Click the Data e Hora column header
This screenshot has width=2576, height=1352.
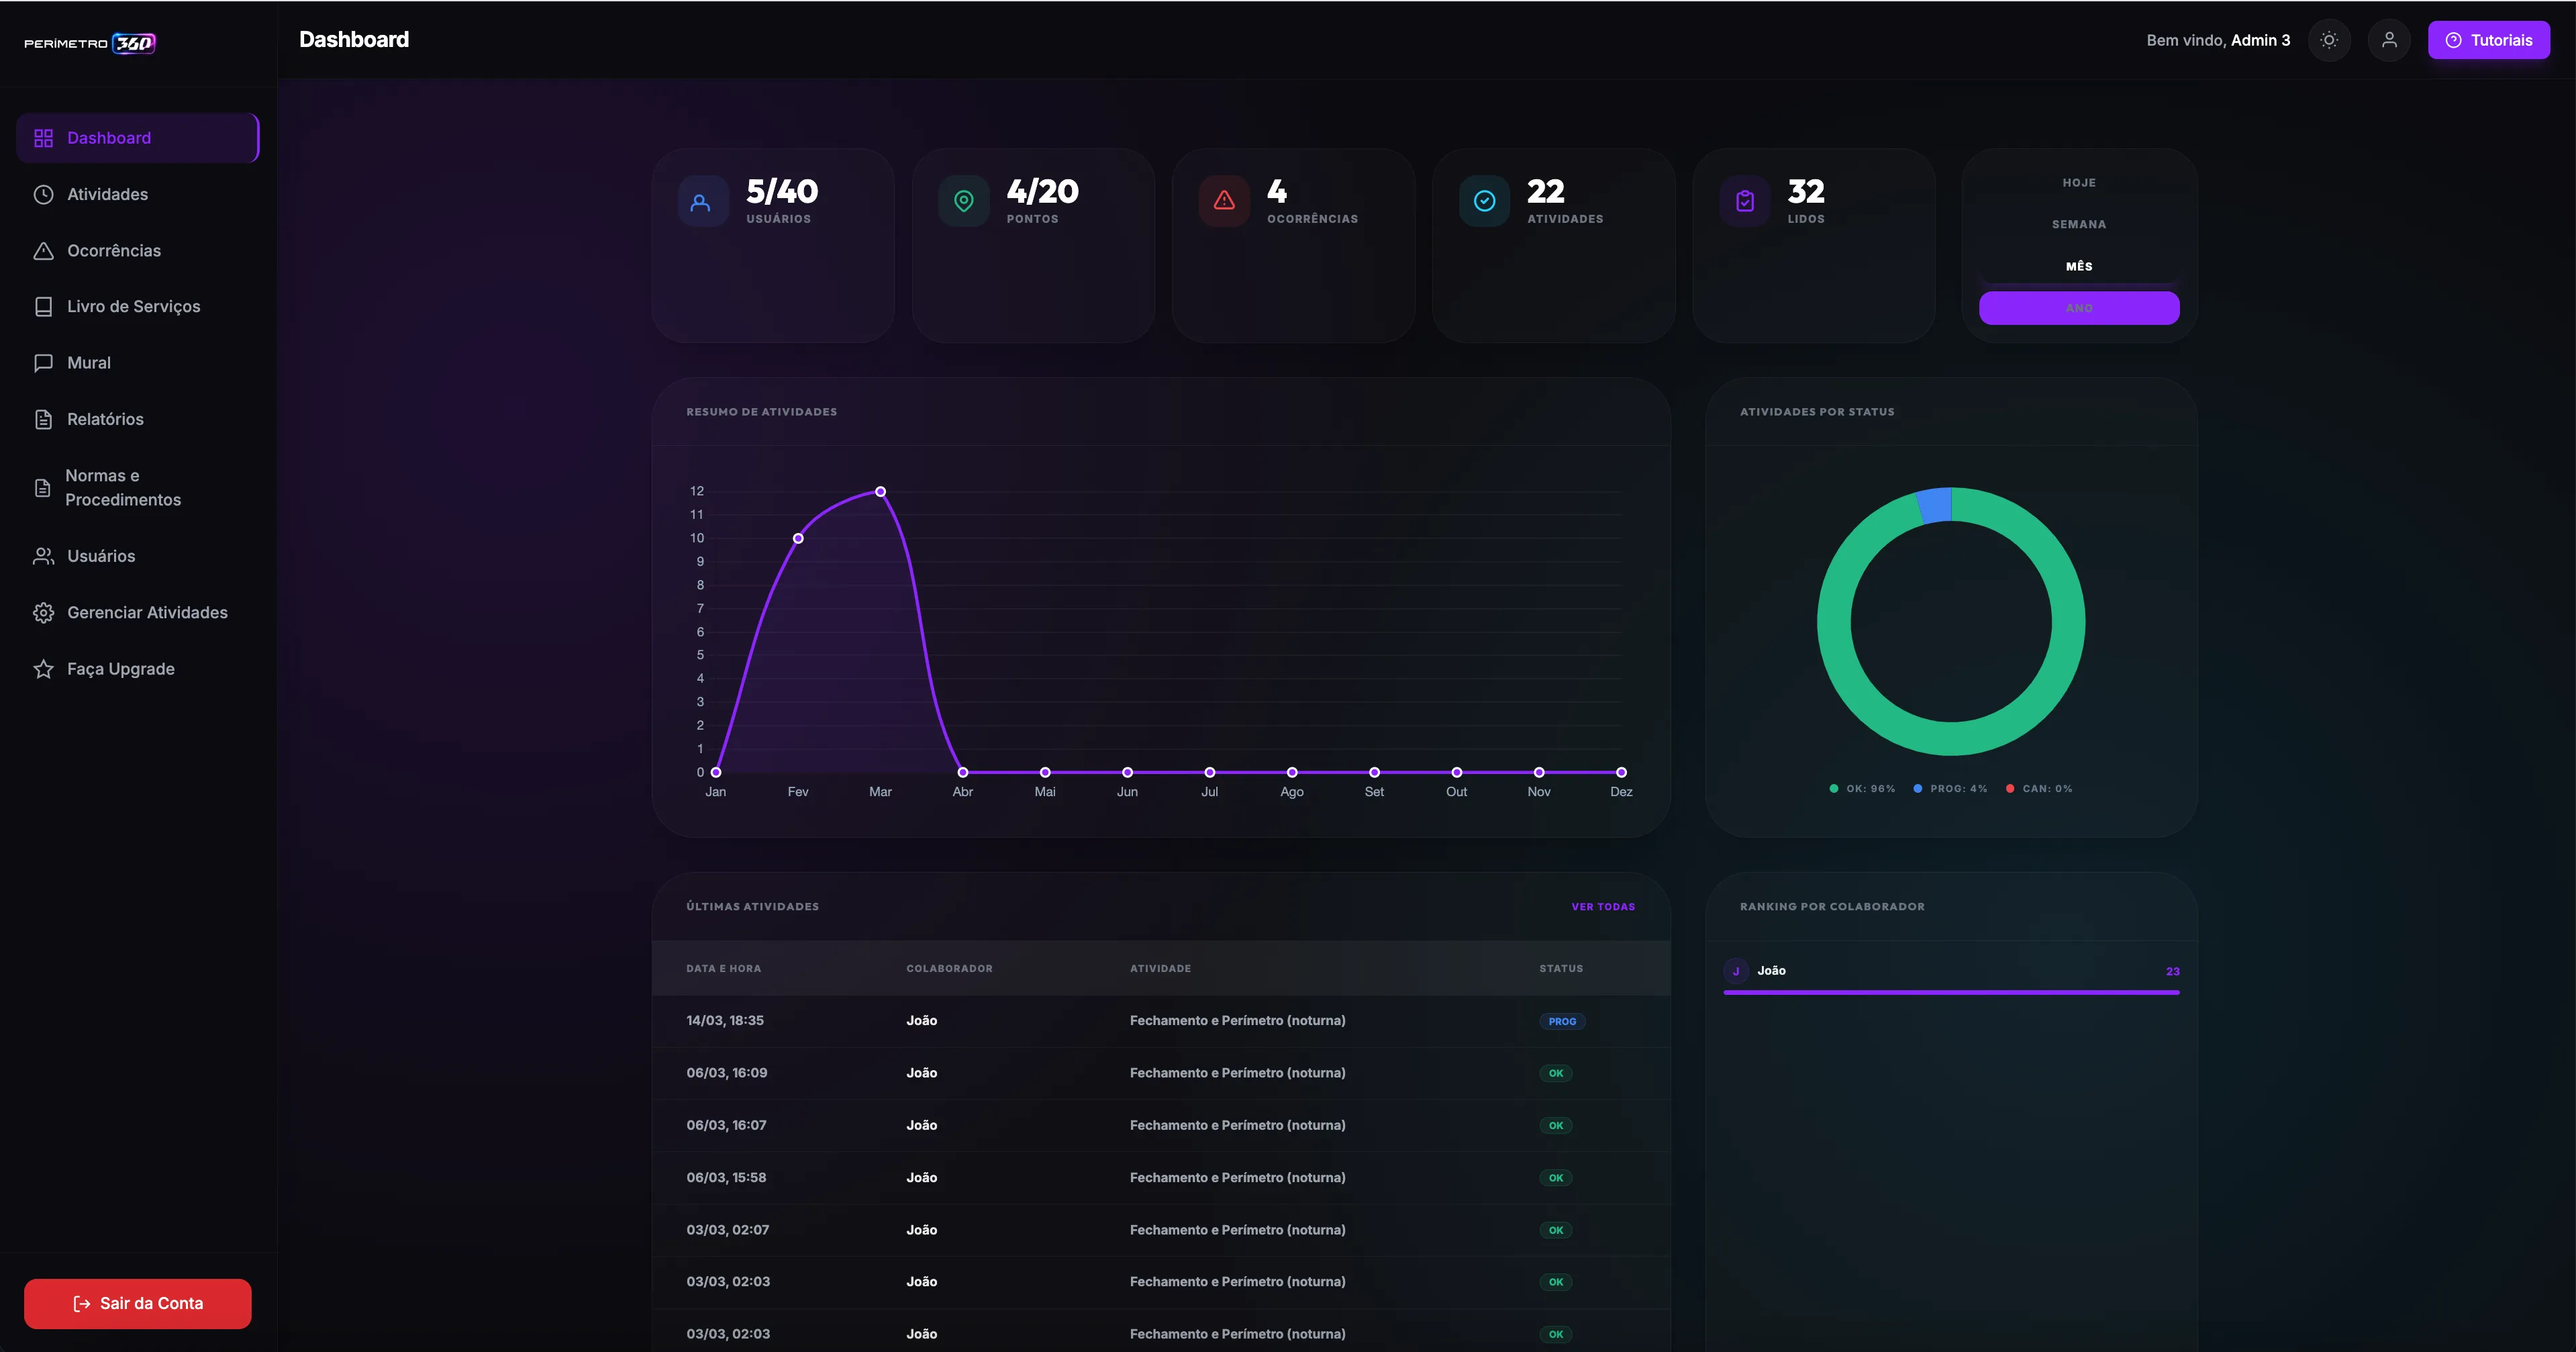[x=724, y=969]
